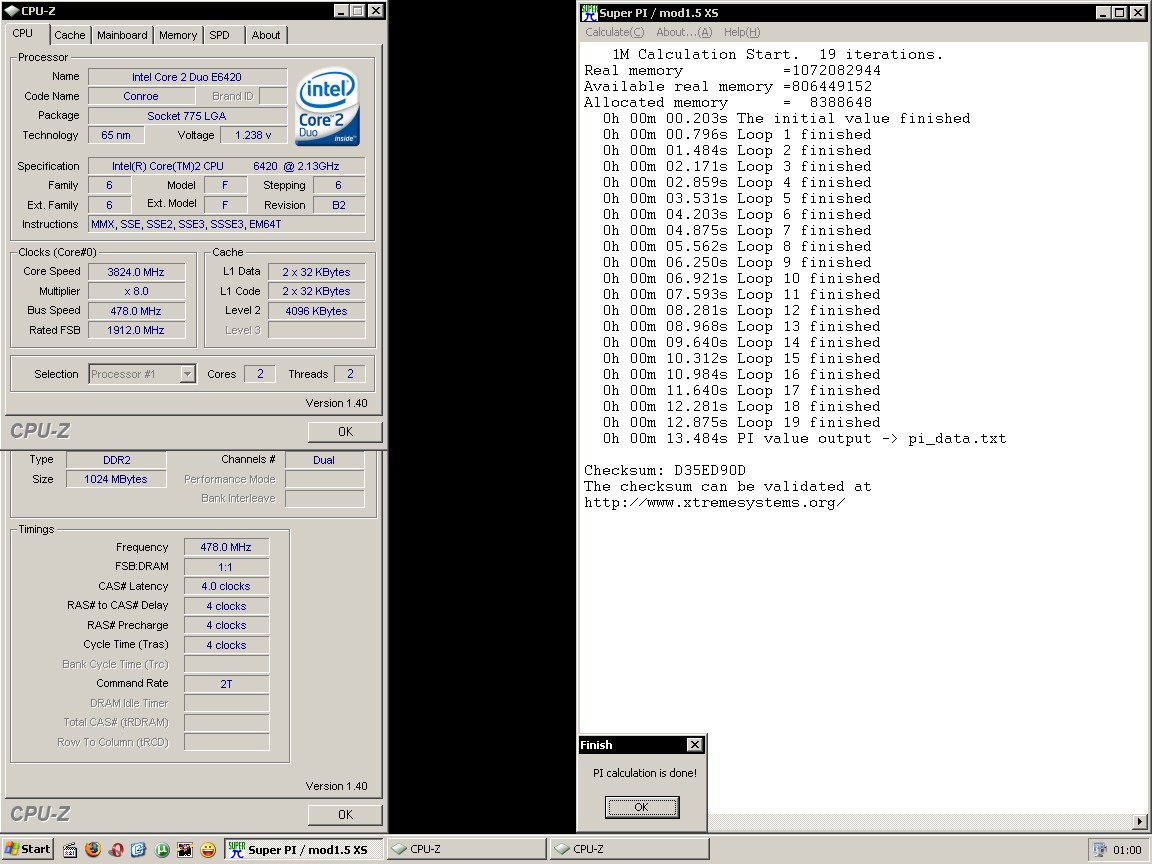Viewport: 1152px width, 864px height.
Task: Click the Technology value 65 nm
Action: 116,135
